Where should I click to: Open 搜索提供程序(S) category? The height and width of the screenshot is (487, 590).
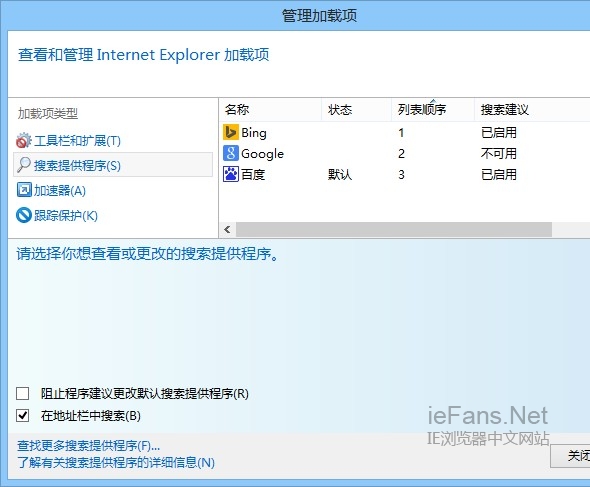(x=113, y=165)
